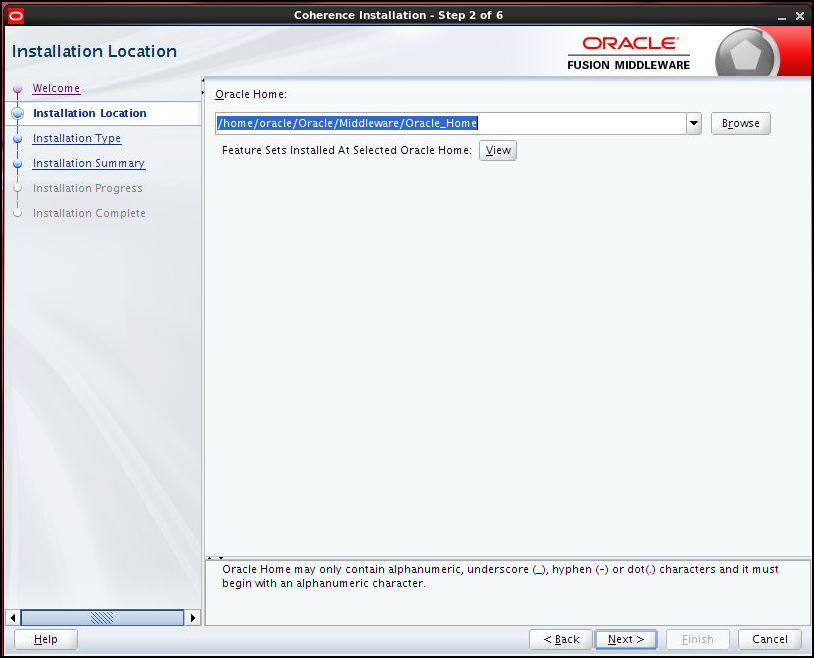
Task: Click View to see installed feature sets
Action: click(497, 150)
